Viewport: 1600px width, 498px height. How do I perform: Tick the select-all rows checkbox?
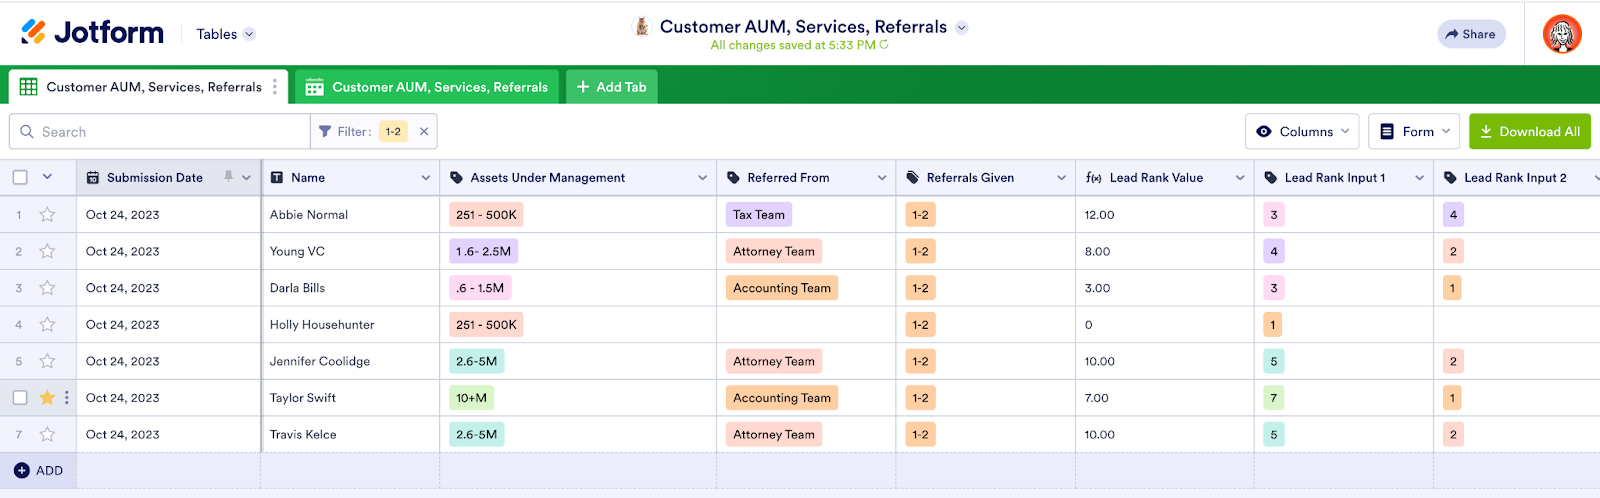coord(20,177)
